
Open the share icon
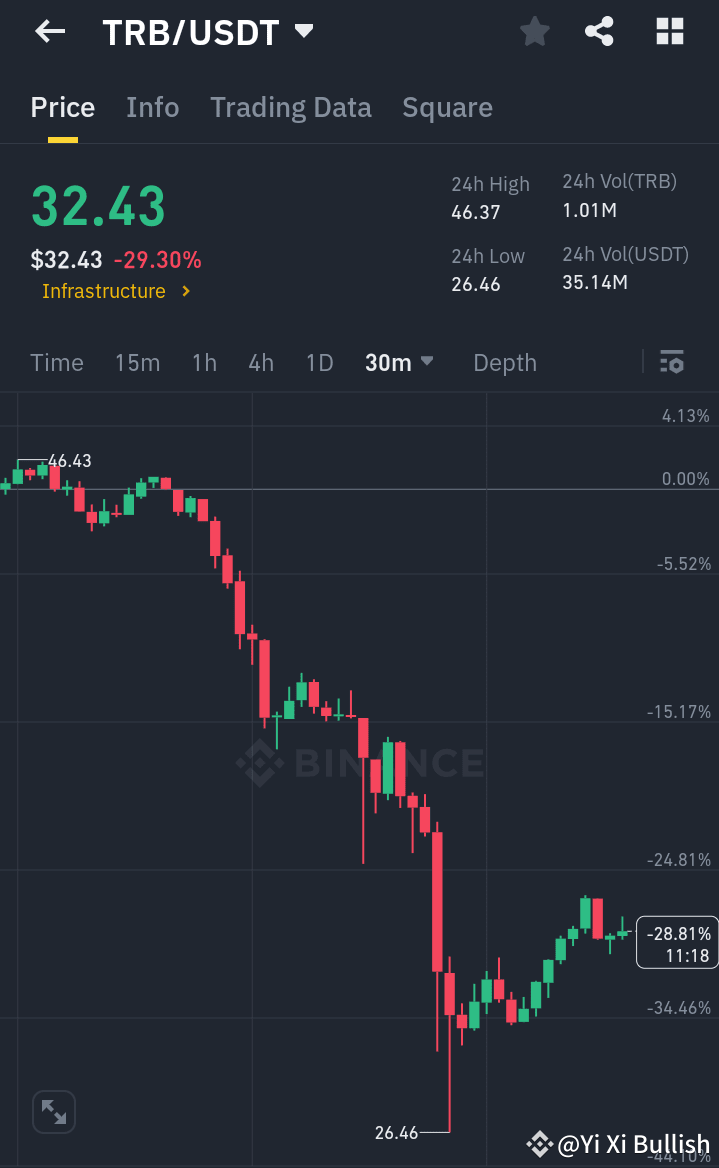599,31
